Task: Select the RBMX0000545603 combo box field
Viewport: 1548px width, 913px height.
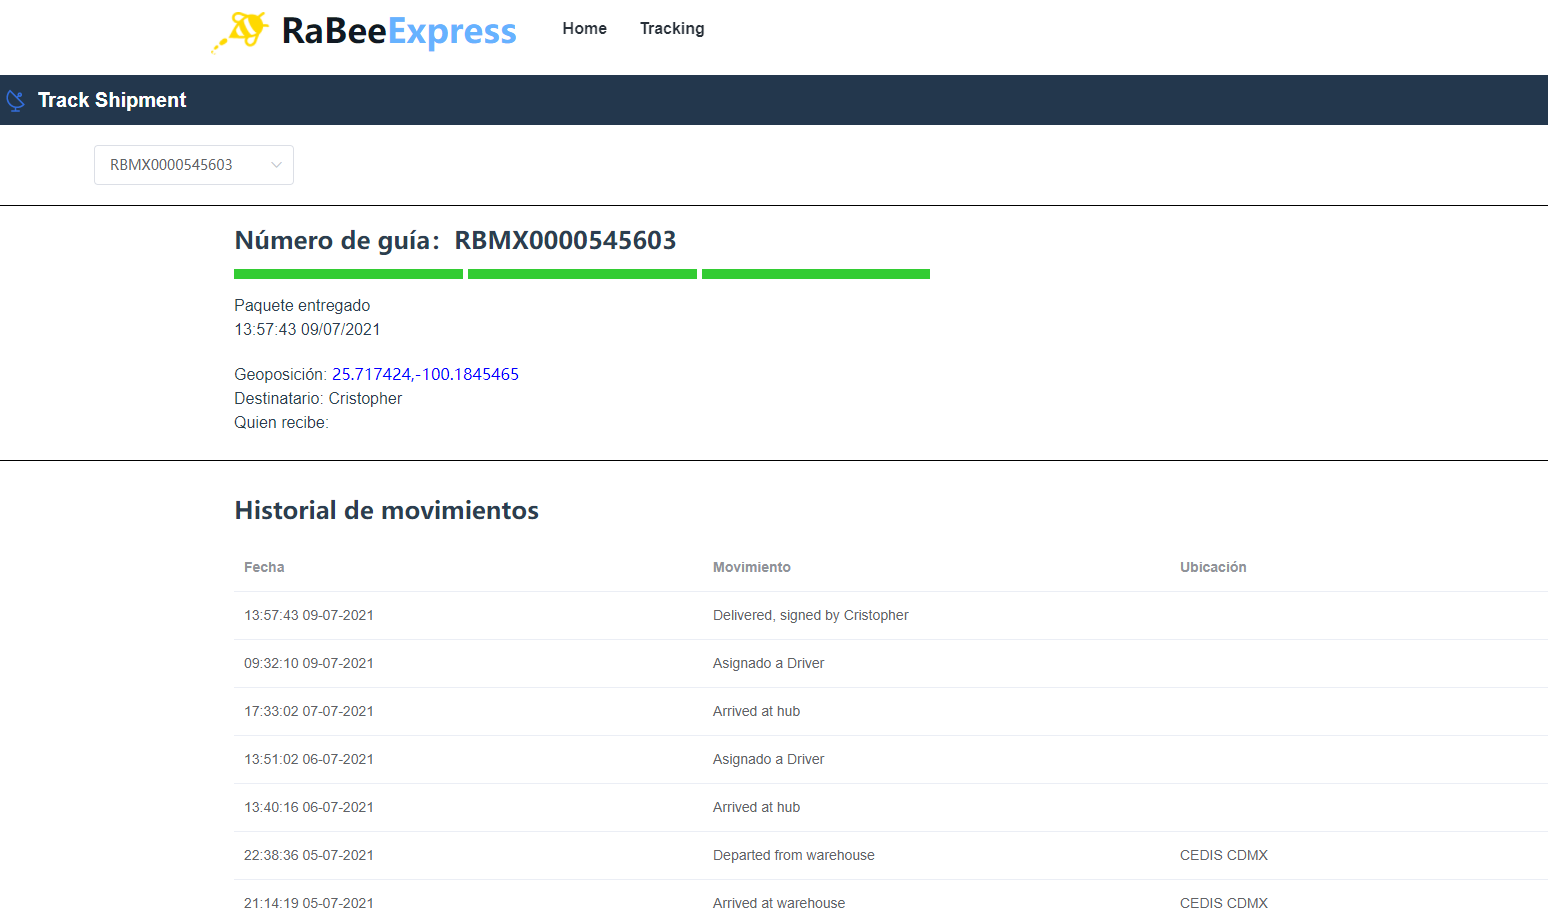Action: click(180, 165)
